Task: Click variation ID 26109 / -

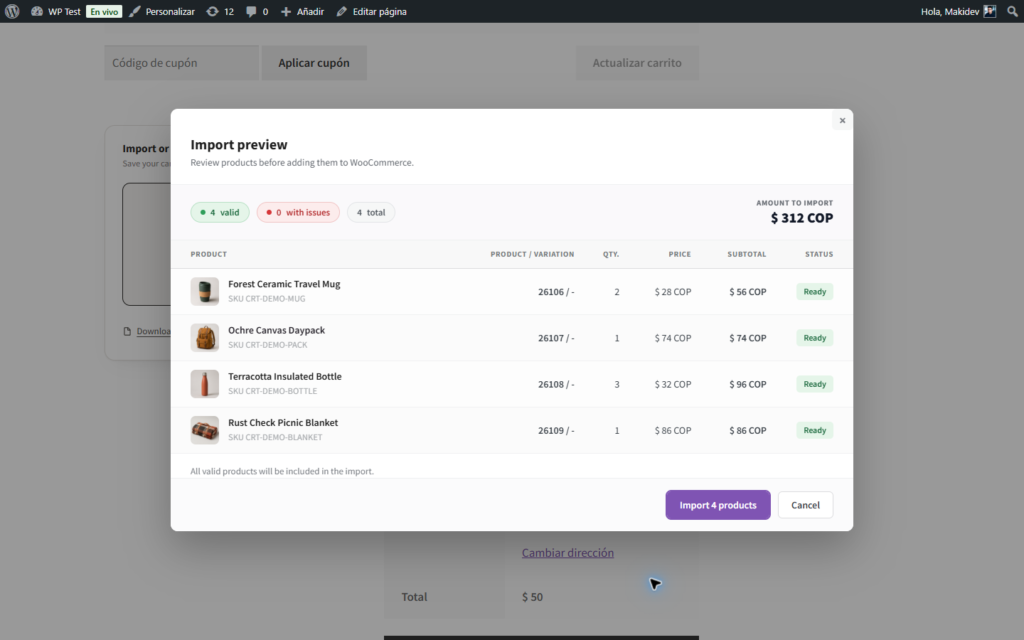Action: 556,431
